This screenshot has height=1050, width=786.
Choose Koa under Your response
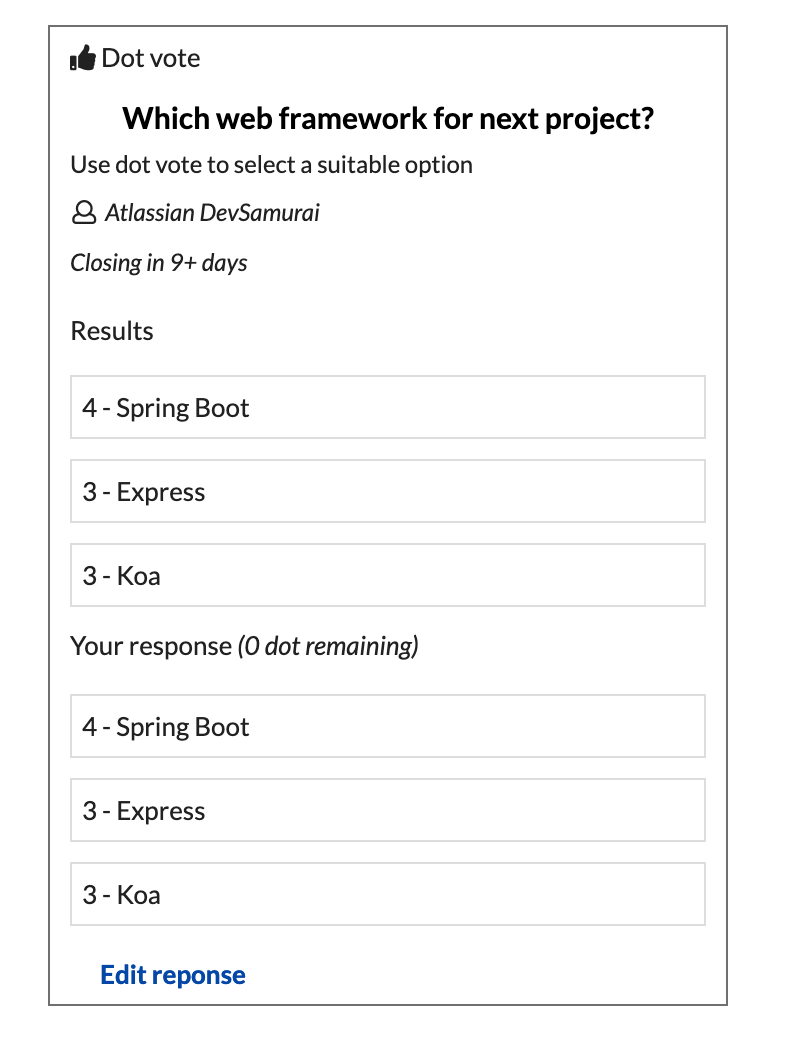[x=388, y=894]
